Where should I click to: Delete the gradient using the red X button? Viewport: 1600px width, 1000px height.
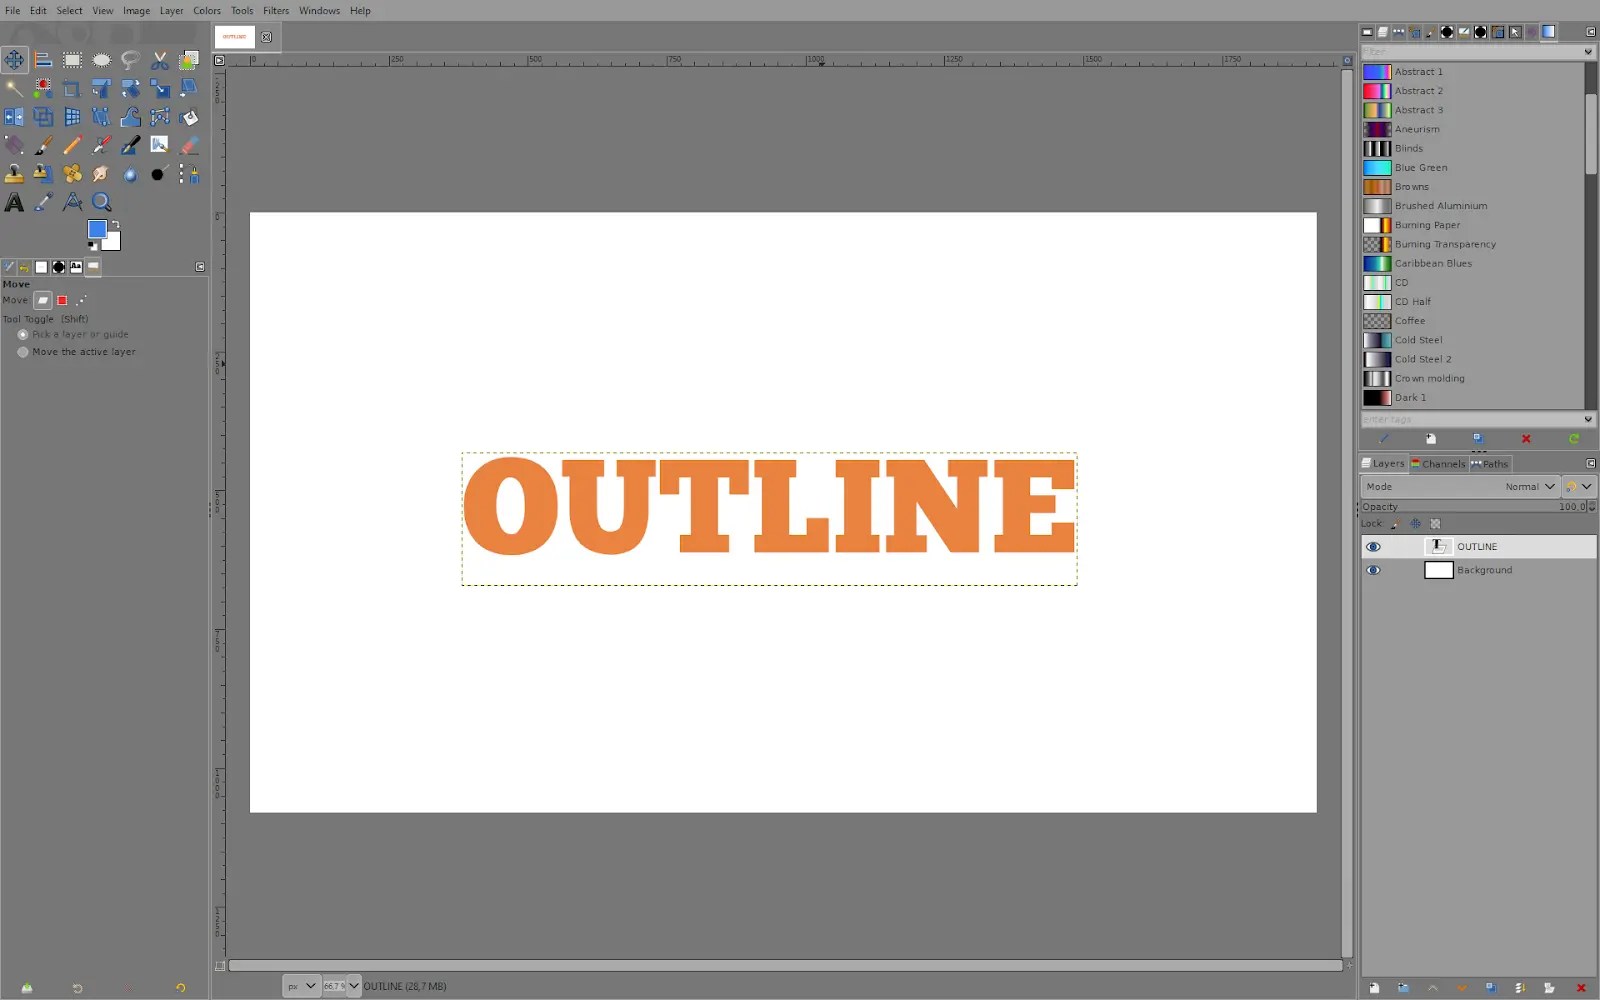coord(1526,439)
